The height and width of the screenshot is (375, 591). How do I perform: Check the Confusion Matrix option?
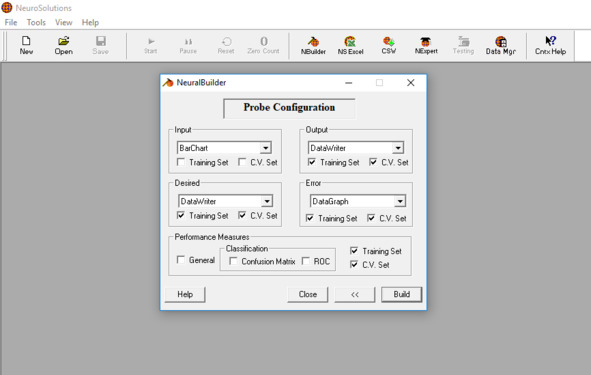pos(233,261)
